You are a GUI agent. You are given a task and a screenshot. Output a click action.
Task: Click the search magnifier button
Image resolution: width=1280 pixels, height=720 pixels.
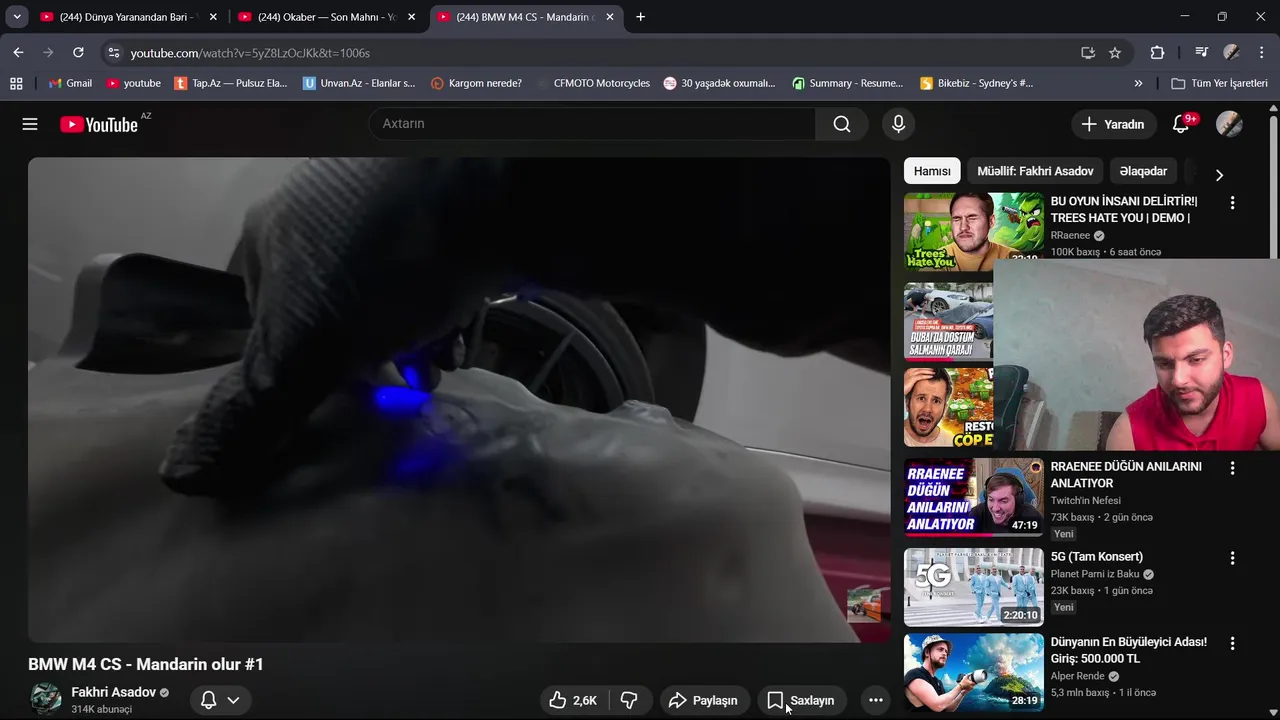[x=842, y=124]
